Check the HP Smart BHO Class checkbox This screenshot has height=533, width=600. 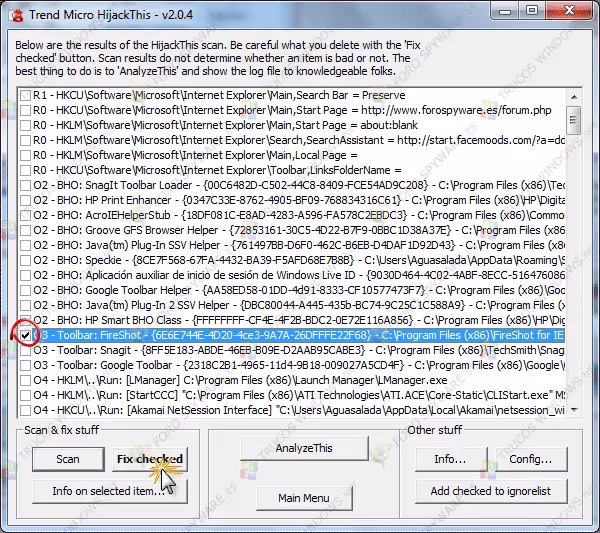click(25, 320)
